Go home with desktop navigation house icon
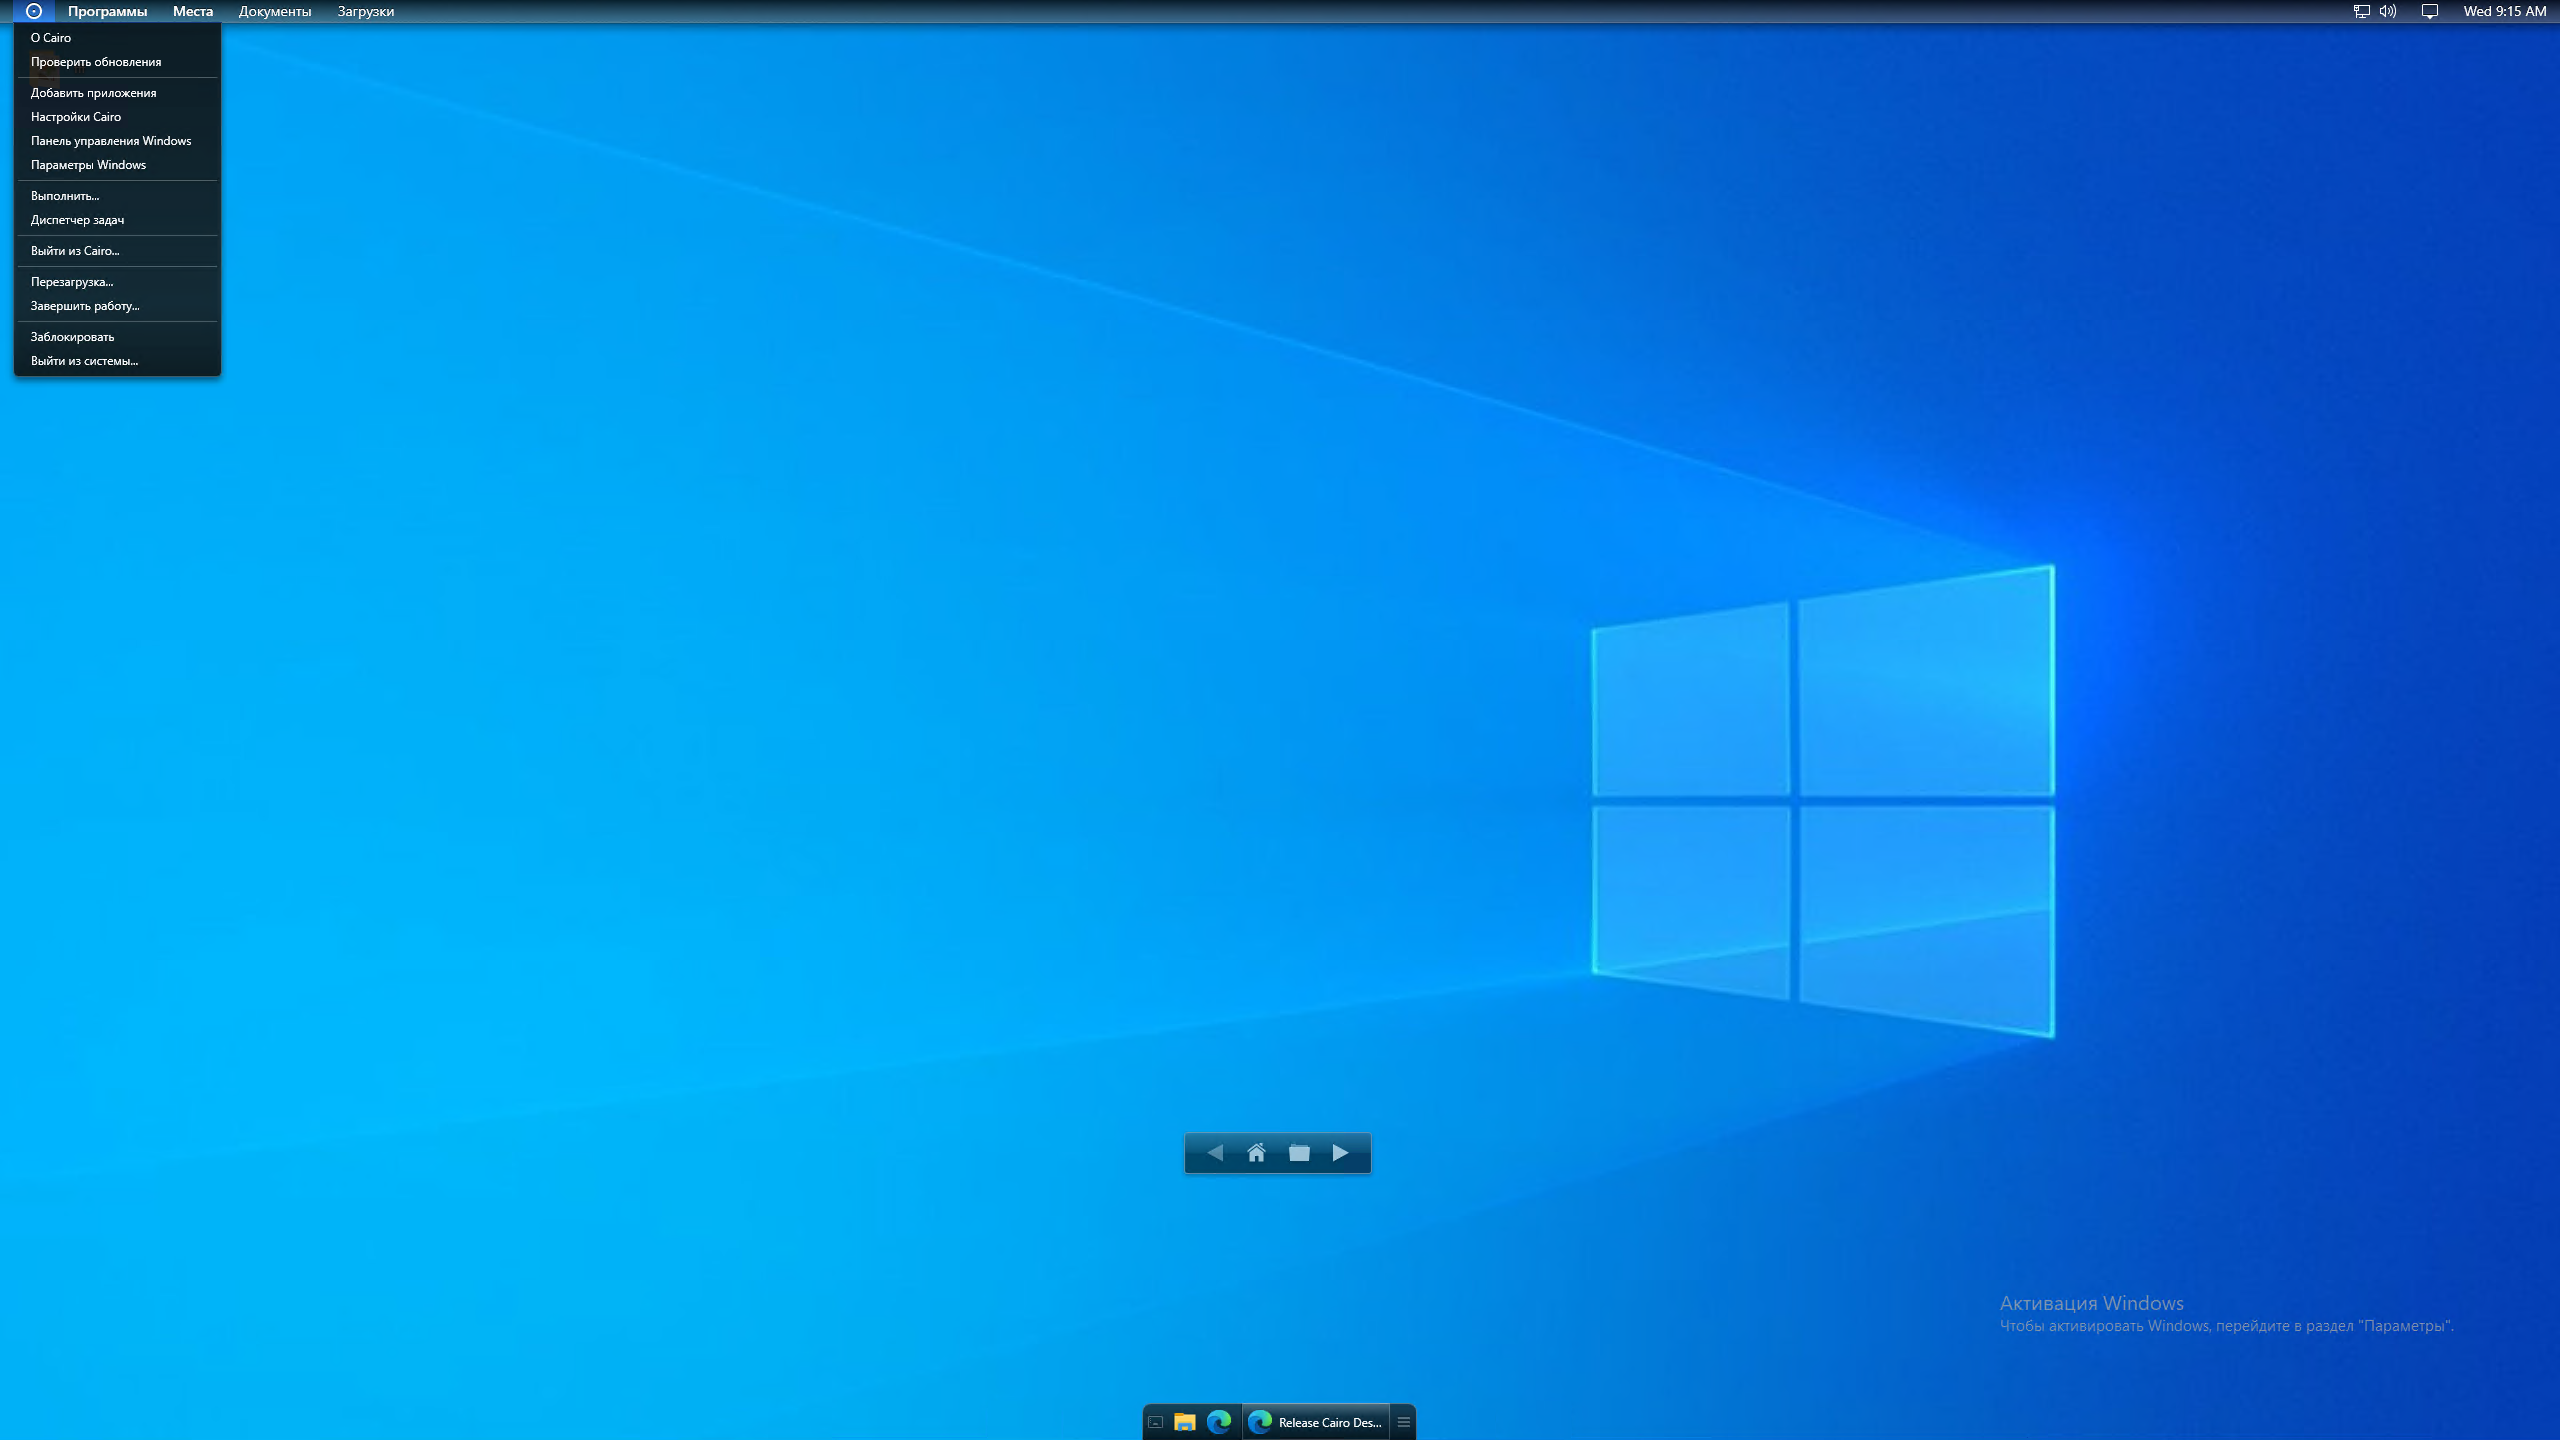This screenshot has width=2560, height=1440. pyautogui.click(x=1256, y=1153)
